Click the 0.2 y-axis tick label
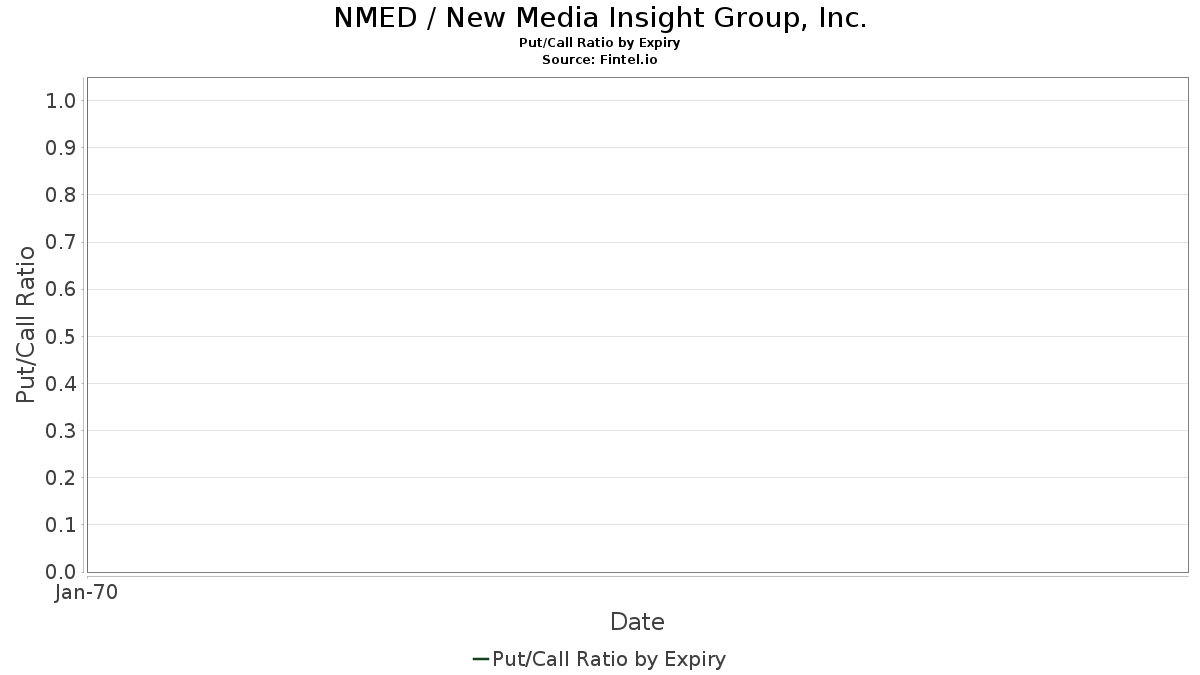 pyautogui.click(x=61, y=478)
